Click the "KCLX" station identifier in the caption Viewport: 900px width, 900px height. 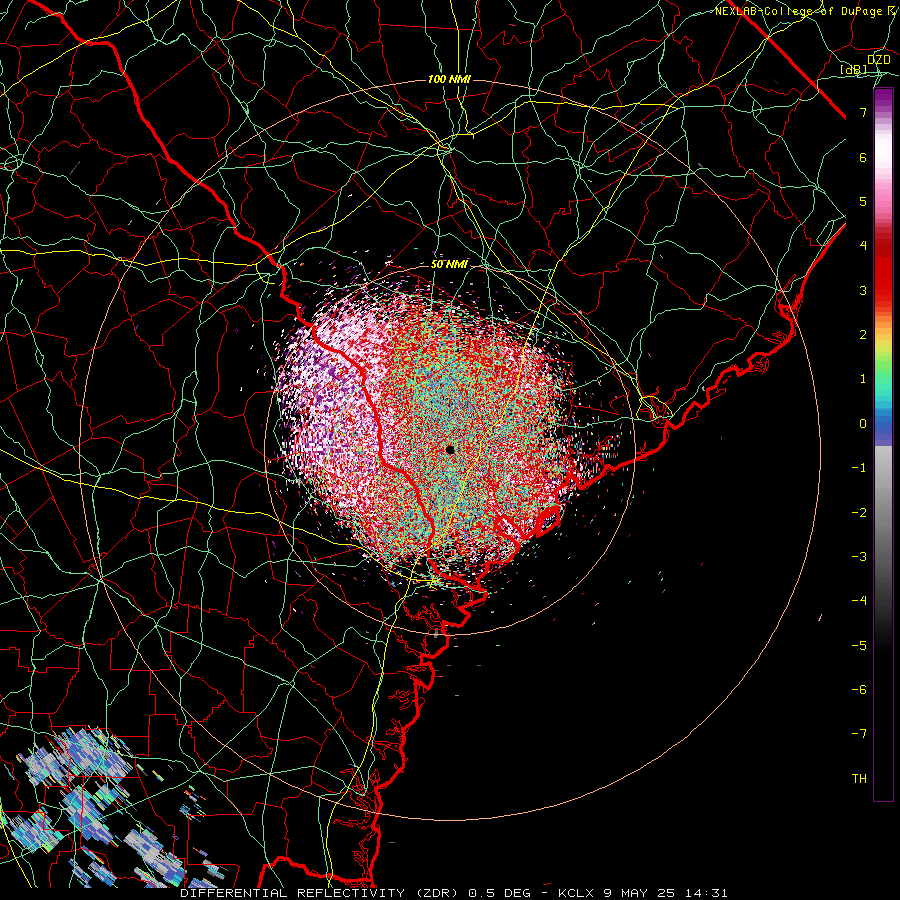[576, 893]
